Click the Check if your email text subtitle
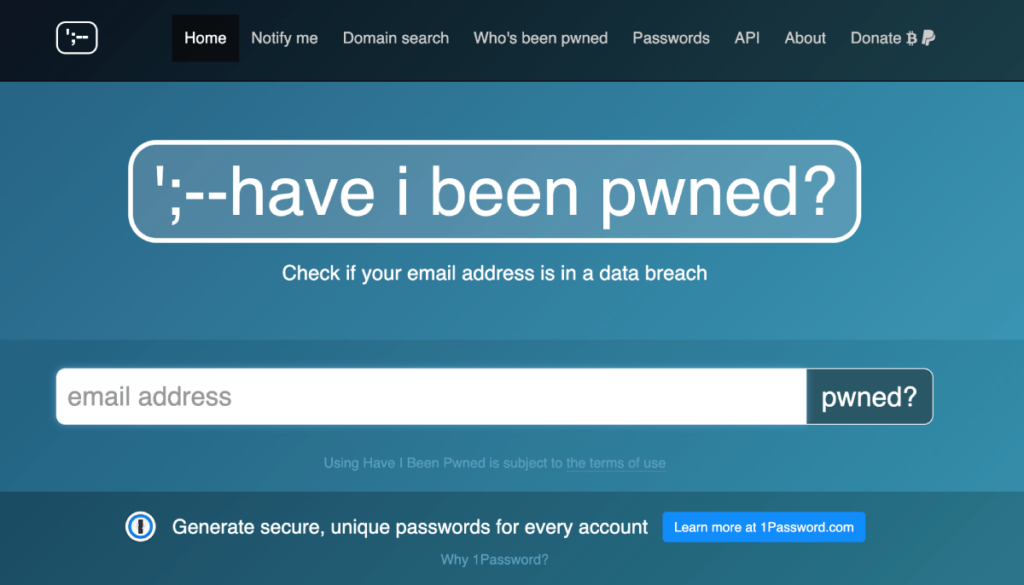Screen dimensions: 1024x585 pyautogui.click(x=494, y=272)
